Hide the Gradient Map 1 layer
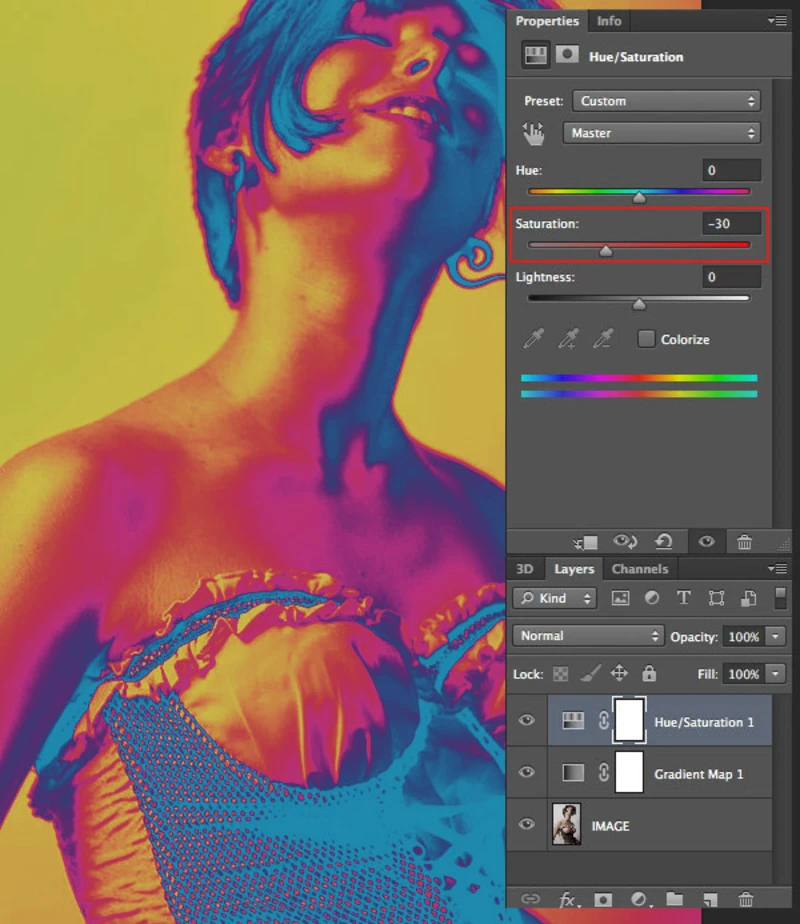Screen dimensions: 800x924 [527, 772]
